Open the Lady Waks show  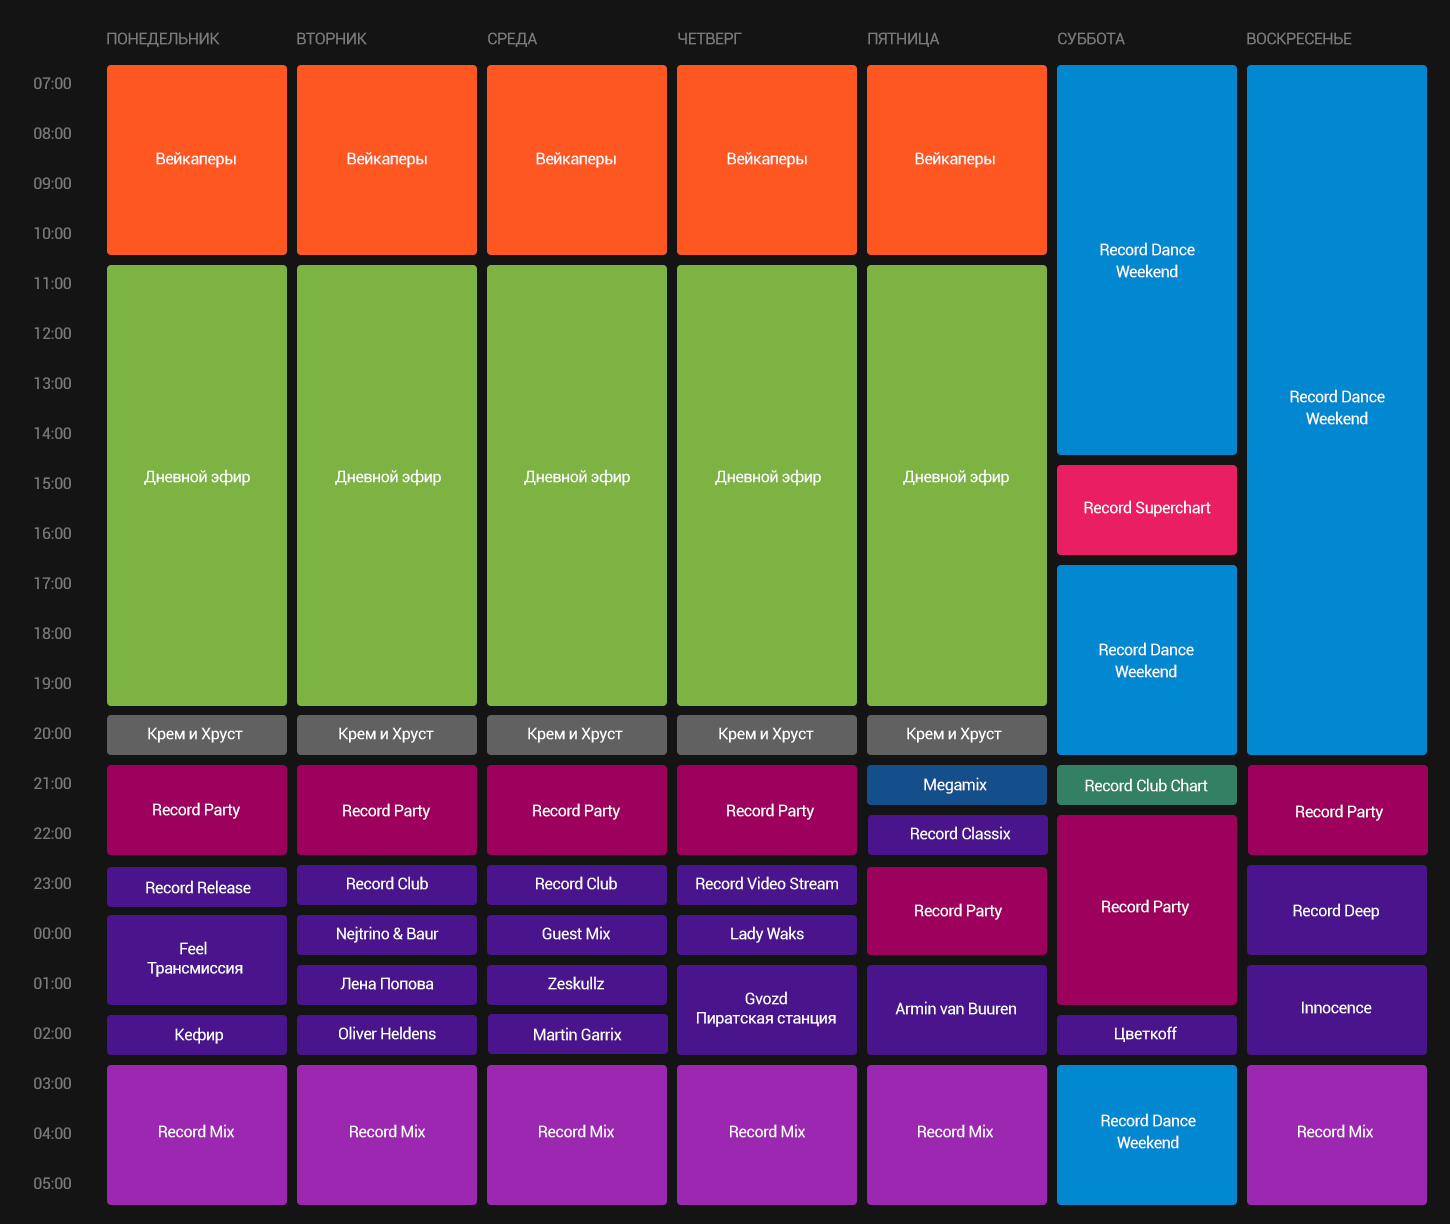click(x=767, y=935)
